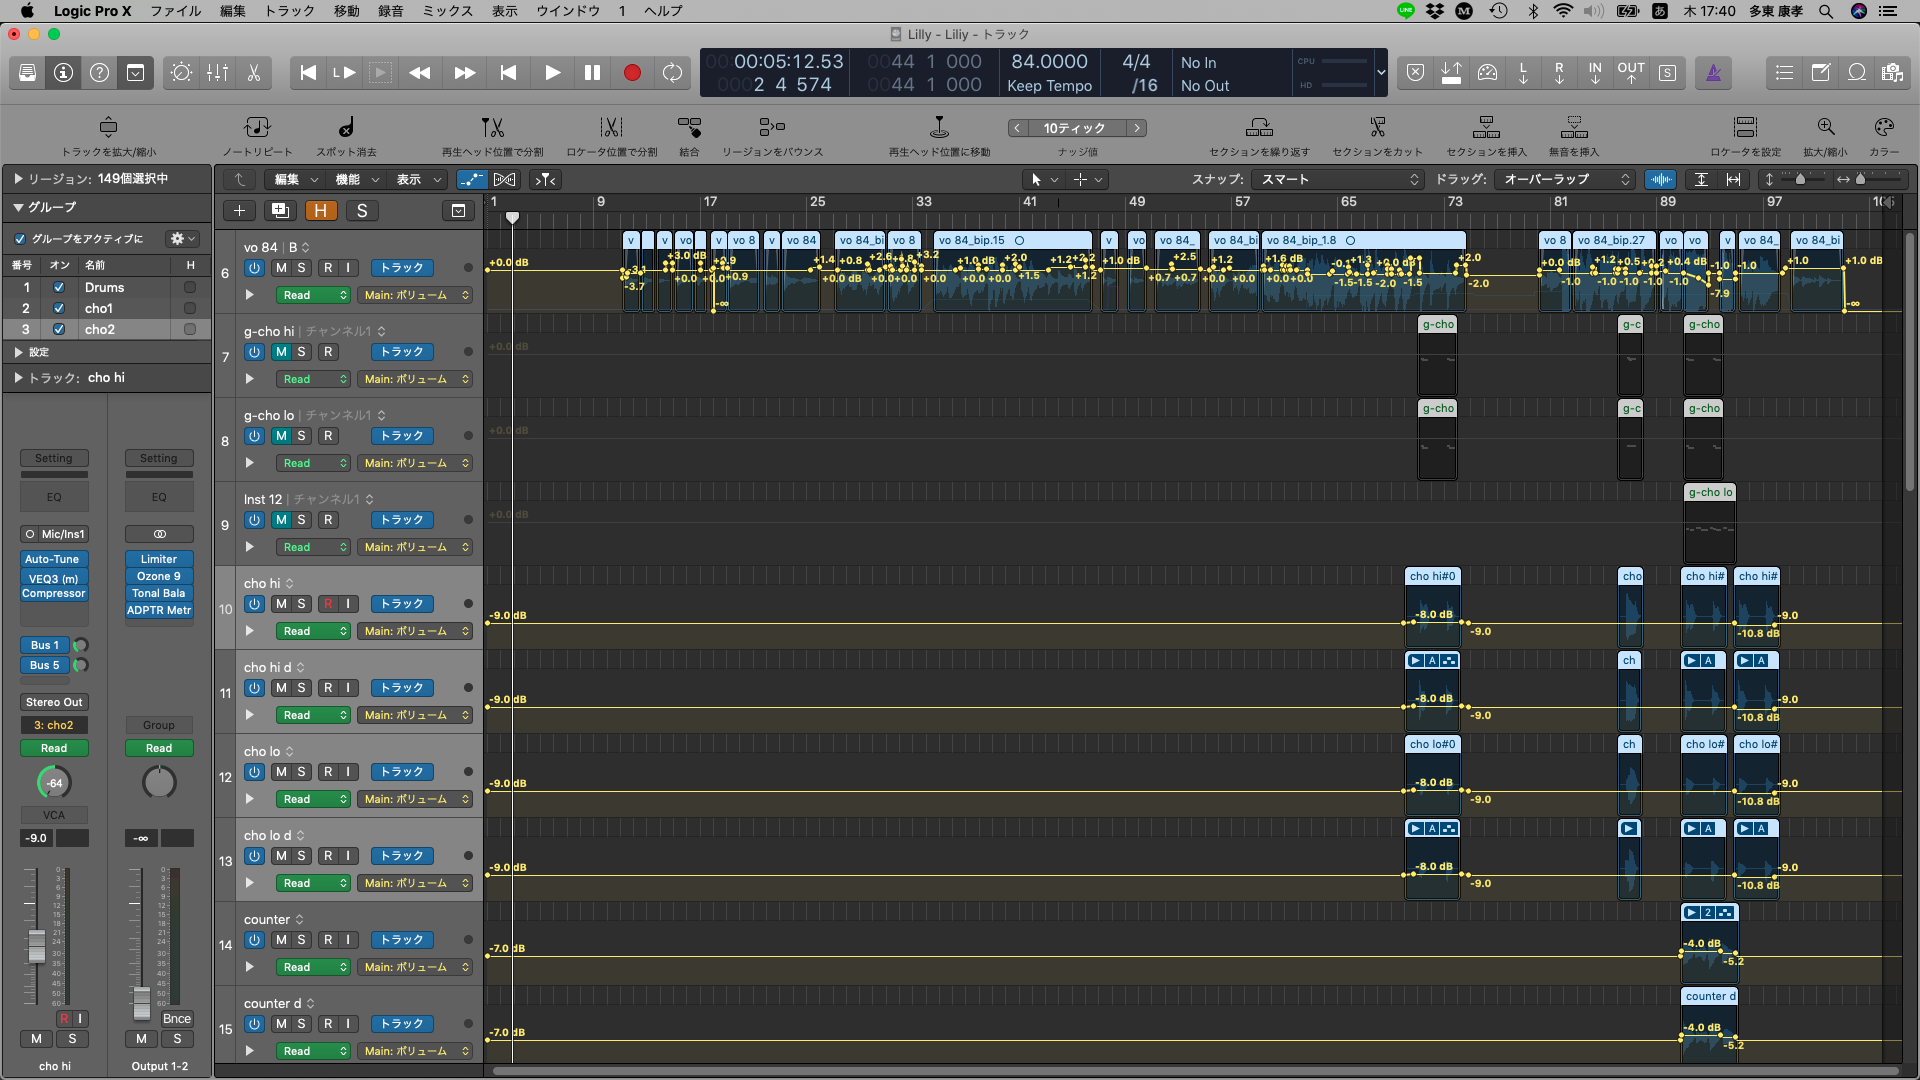Open the Mixer using the faders icon
The height and width of the screenshot is (1080, 1920).
(217, 73)
